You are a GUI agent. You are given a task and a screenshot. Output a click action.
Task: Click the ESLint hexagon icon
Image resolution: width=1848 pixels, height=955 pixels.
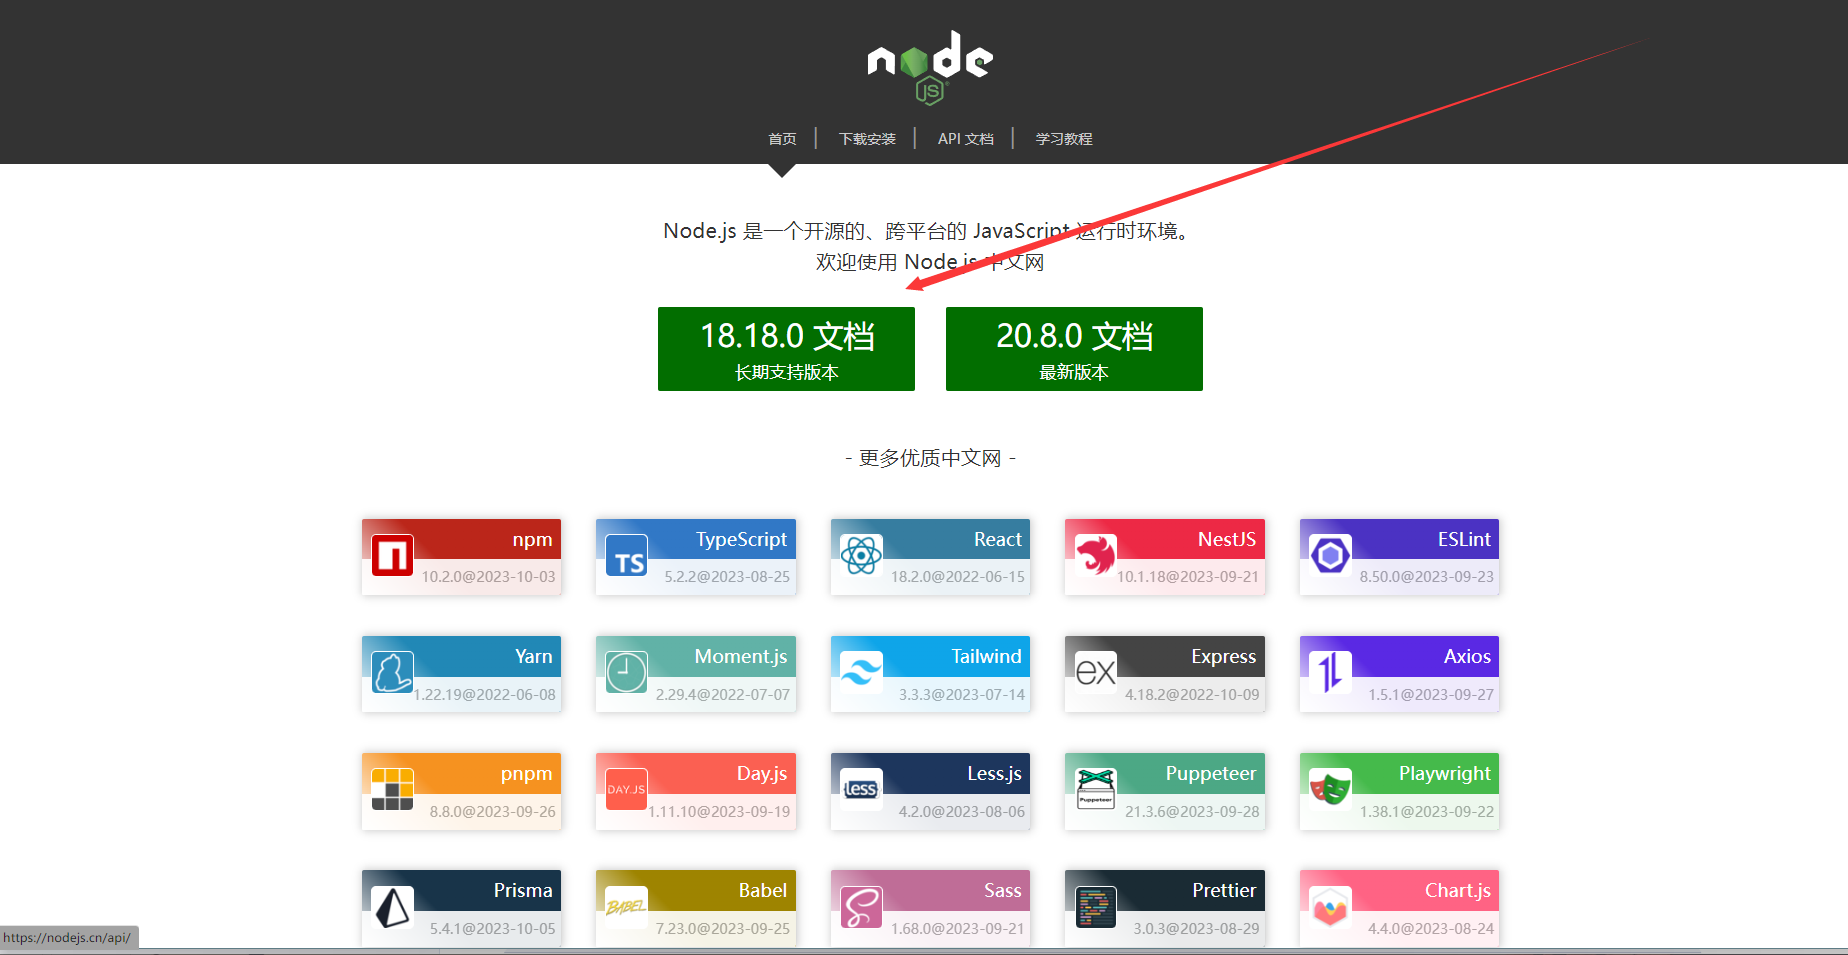click(1330, 556)
